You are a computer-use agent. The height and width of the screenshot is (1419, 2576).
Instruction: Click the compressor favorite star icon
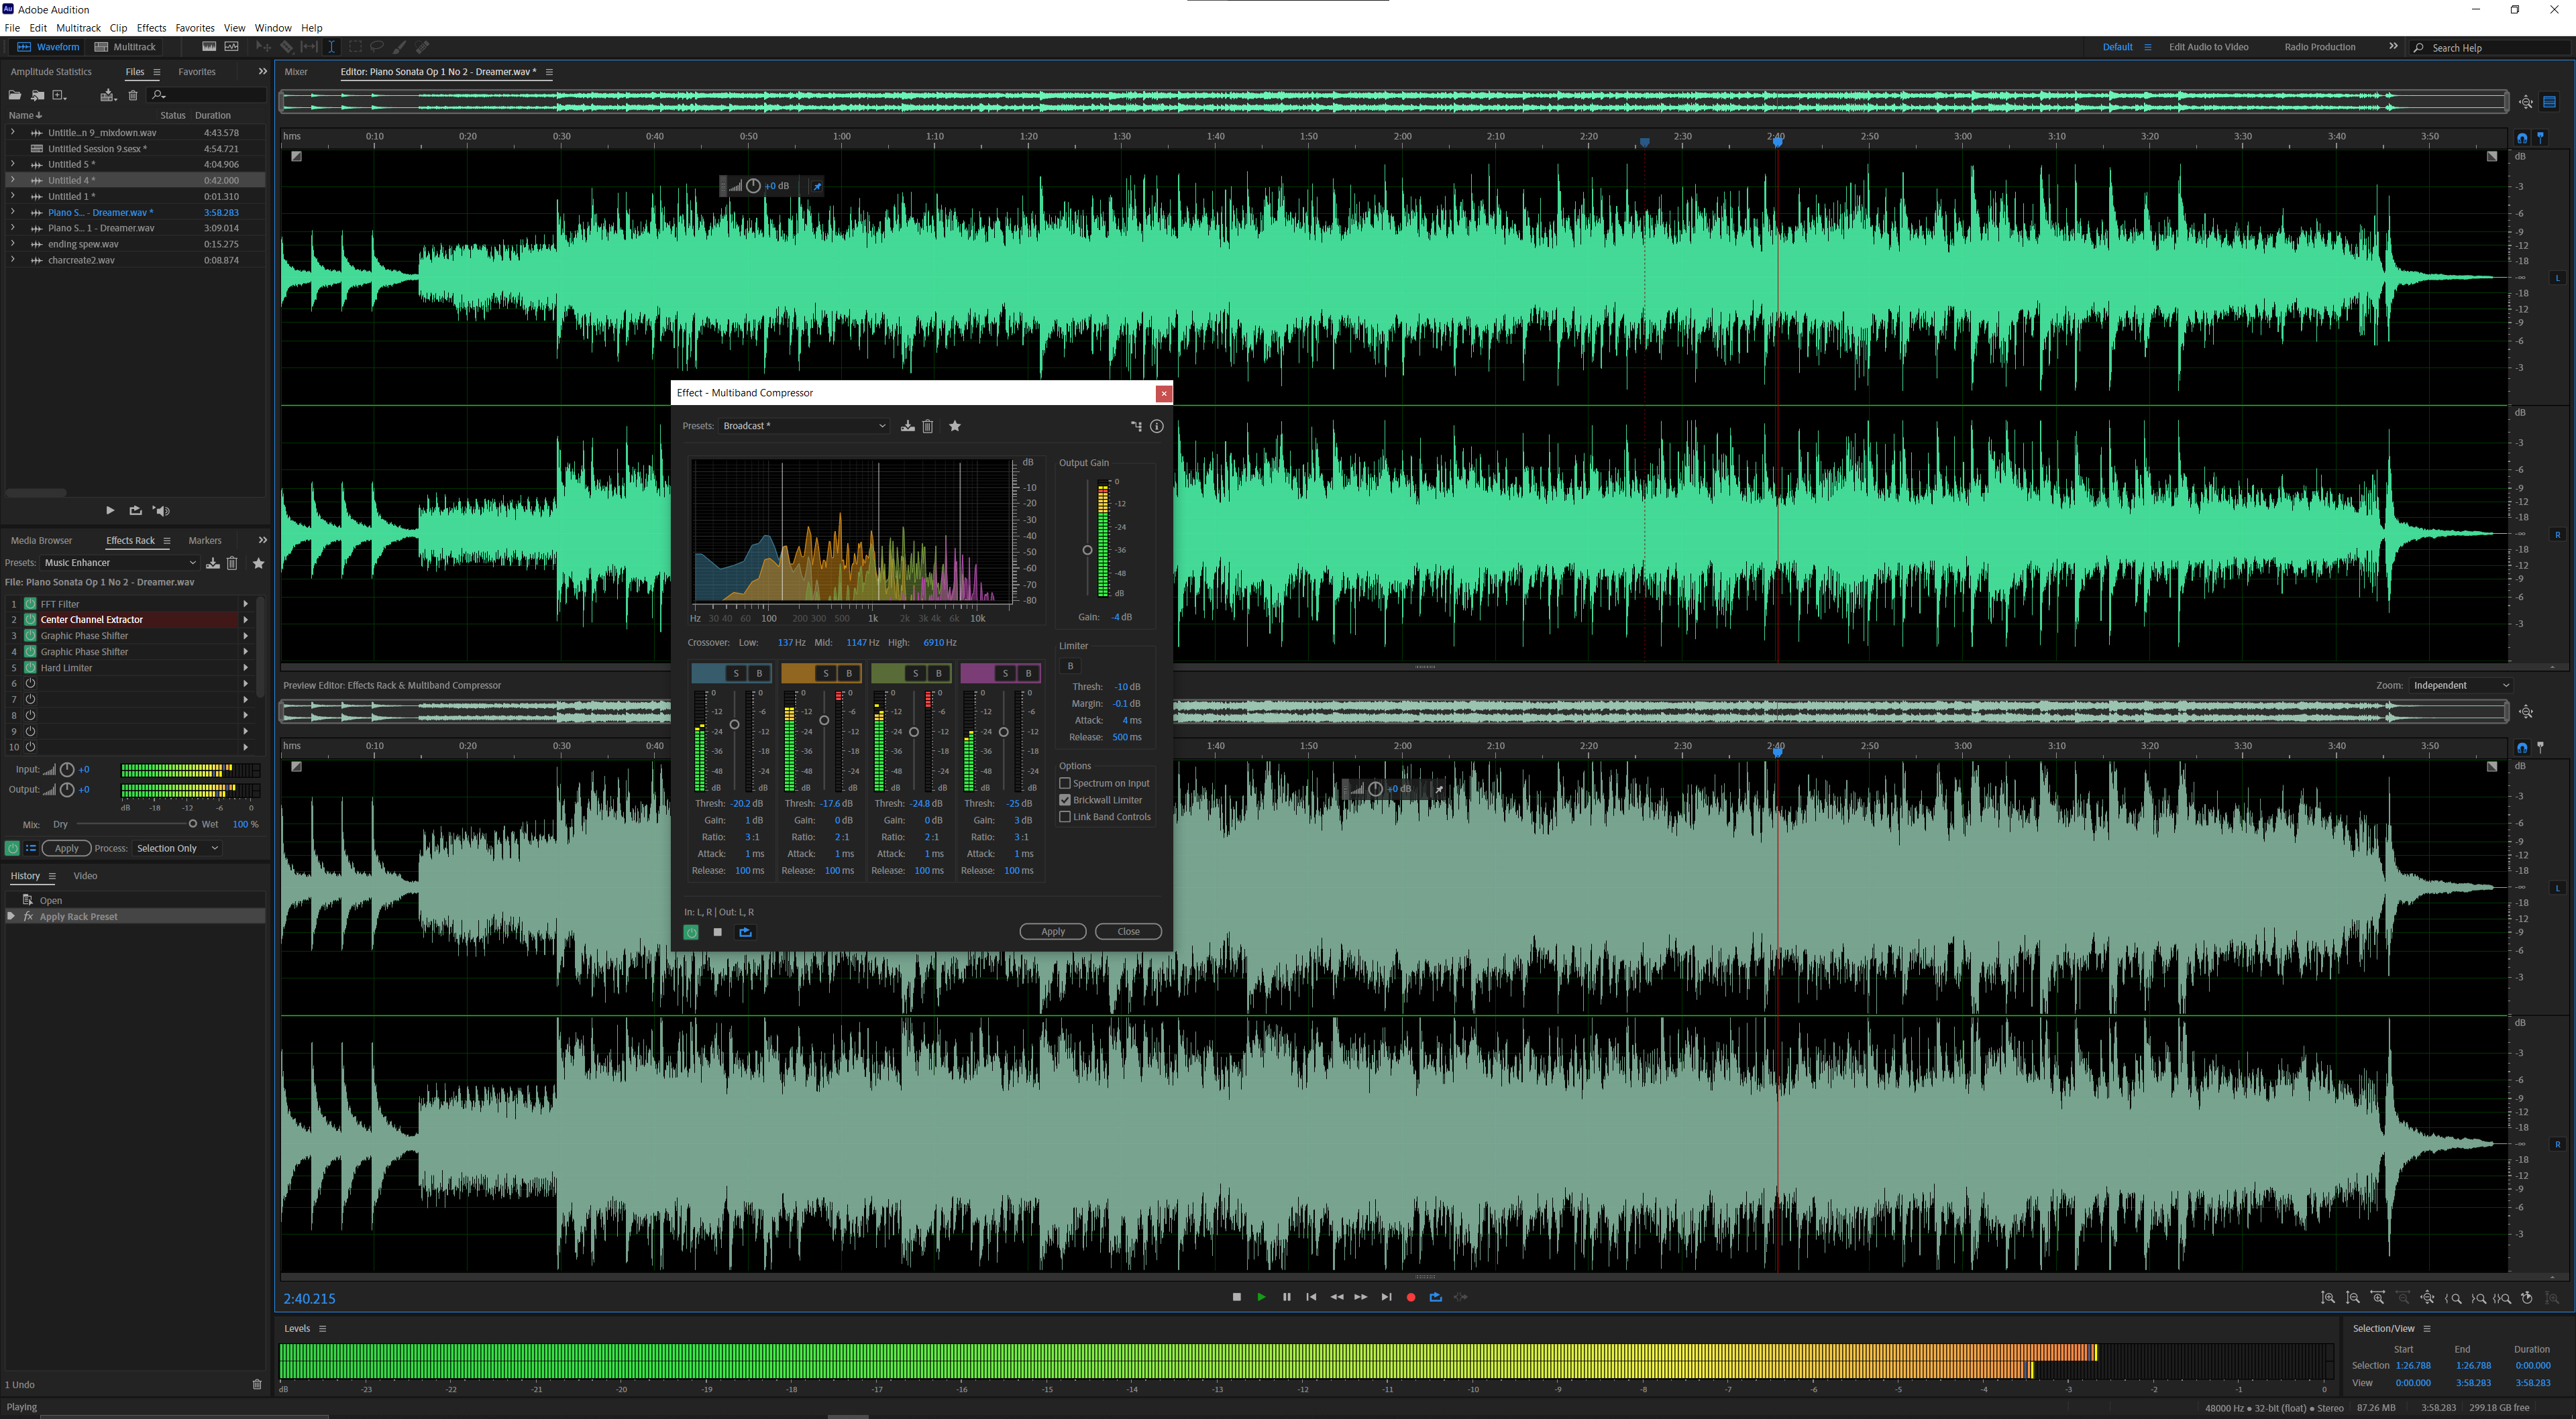(x=955, y=426)
